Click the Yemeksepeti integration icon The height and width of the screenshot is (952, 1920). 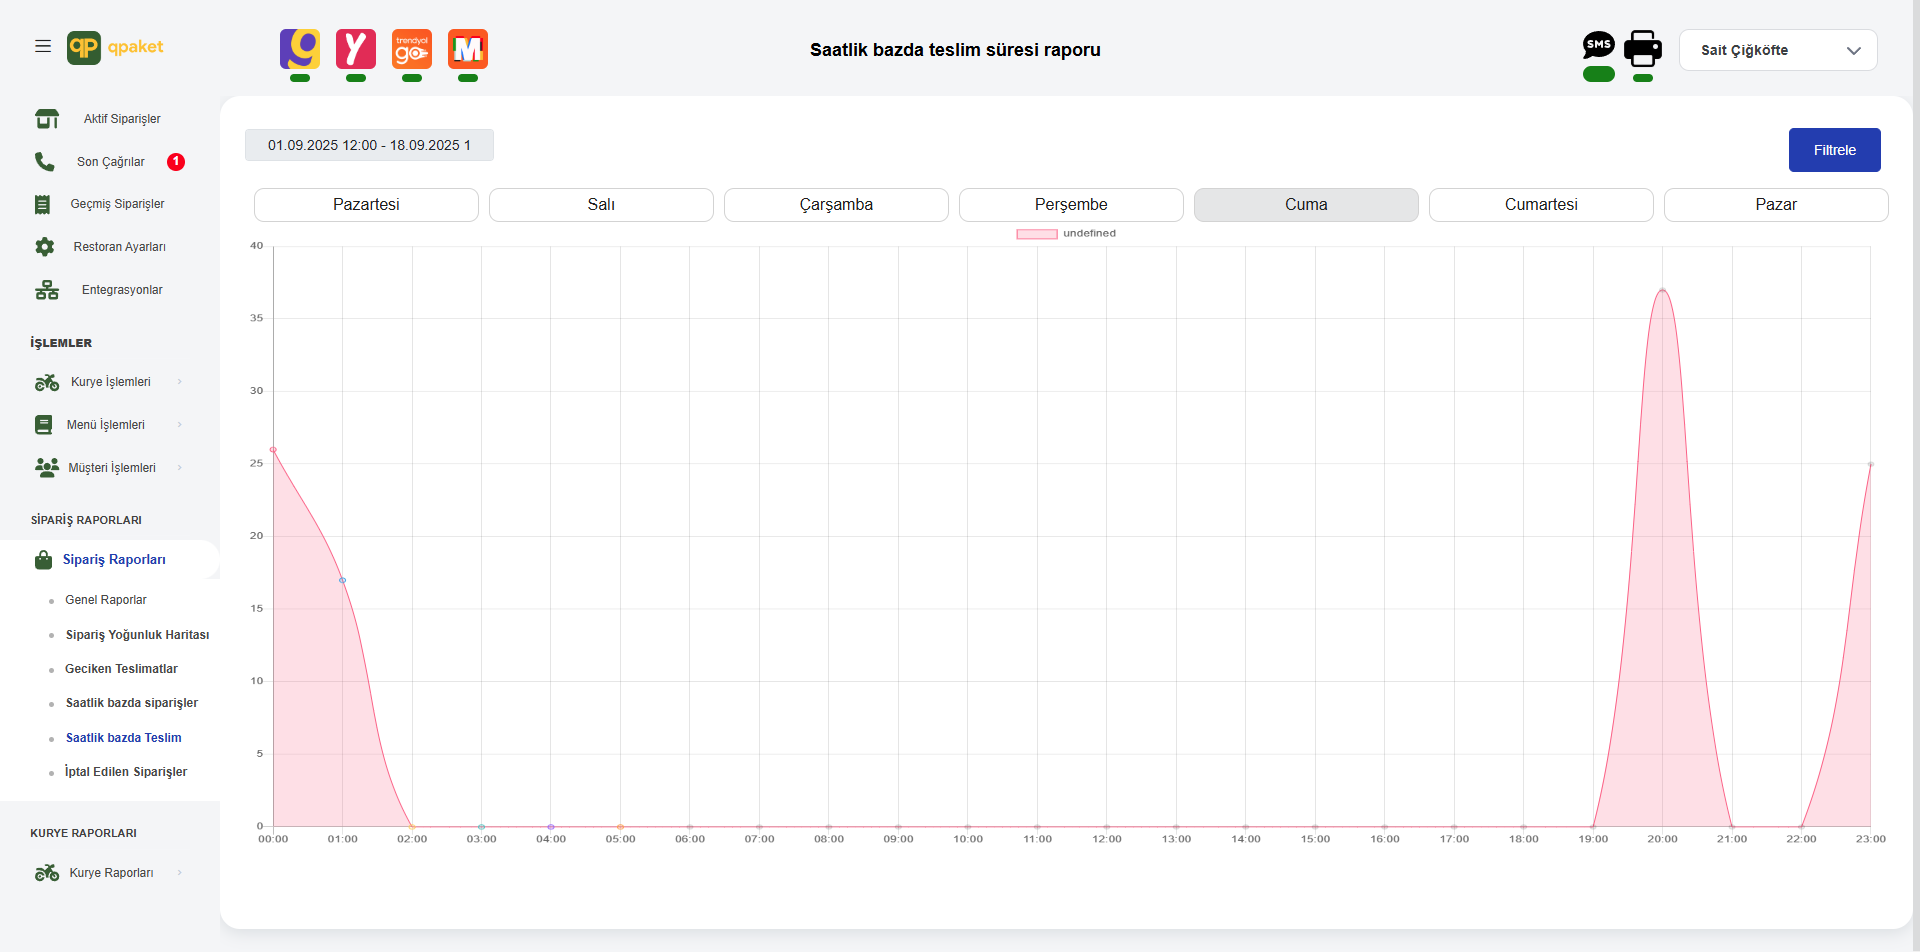(x=356, y=49)
